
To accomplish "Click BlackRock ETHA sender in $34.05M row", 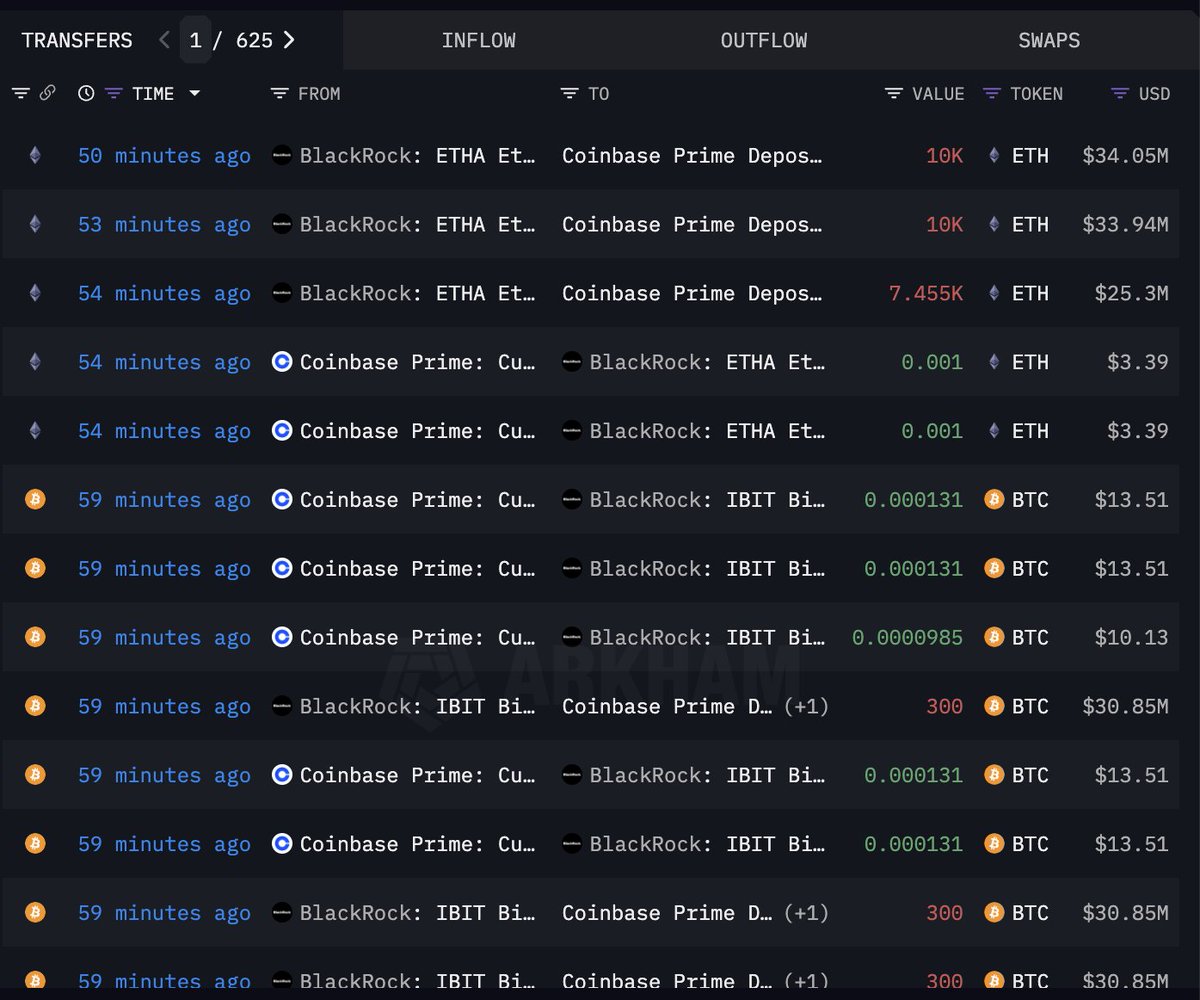I will pos(417,156).
